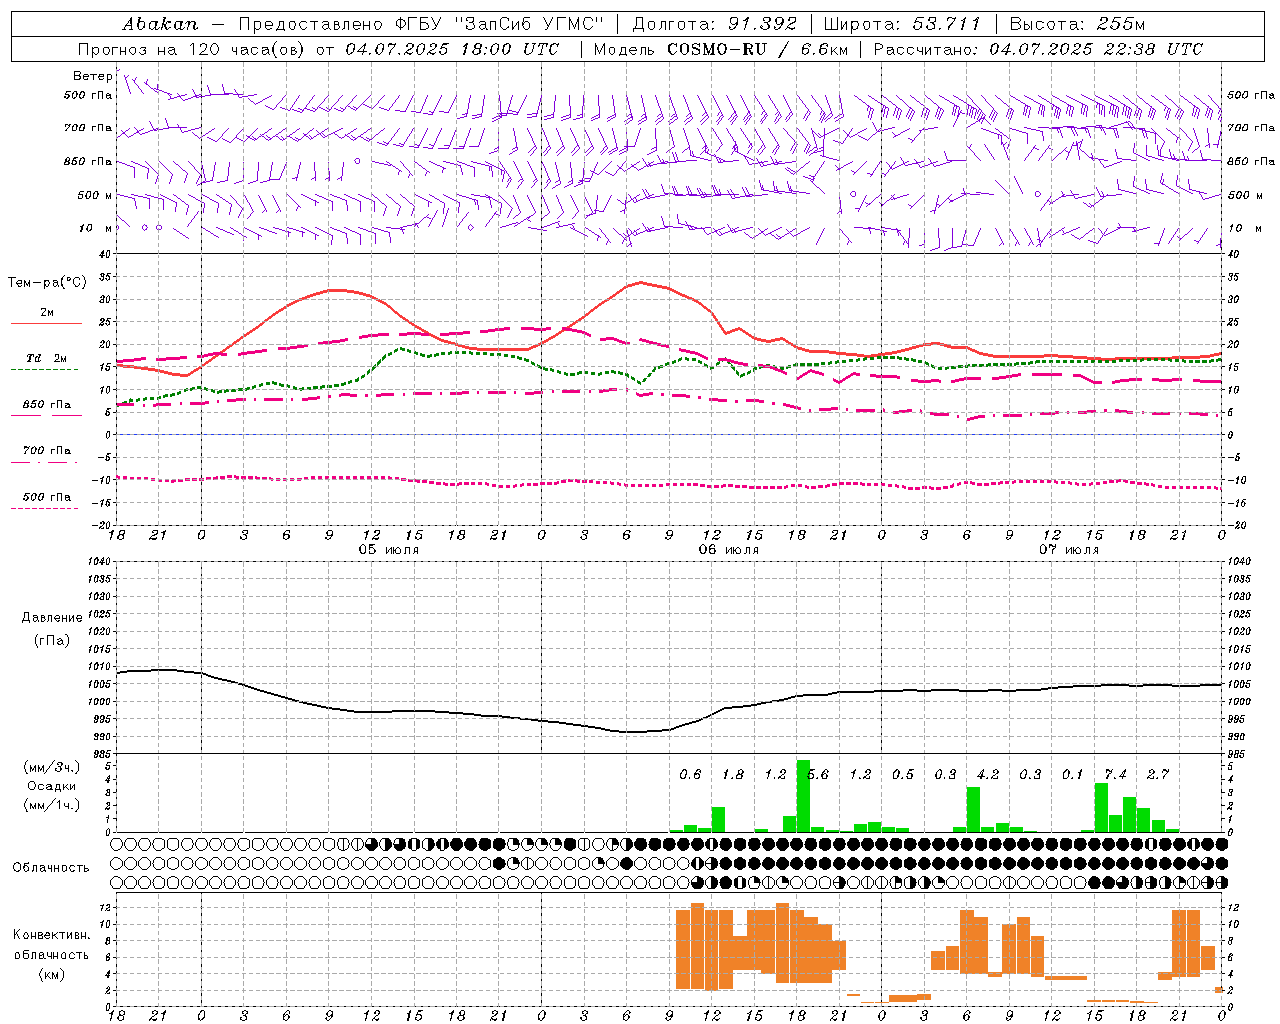
Task: Click the "06 июля" date label
Action: tap(729, 550)
